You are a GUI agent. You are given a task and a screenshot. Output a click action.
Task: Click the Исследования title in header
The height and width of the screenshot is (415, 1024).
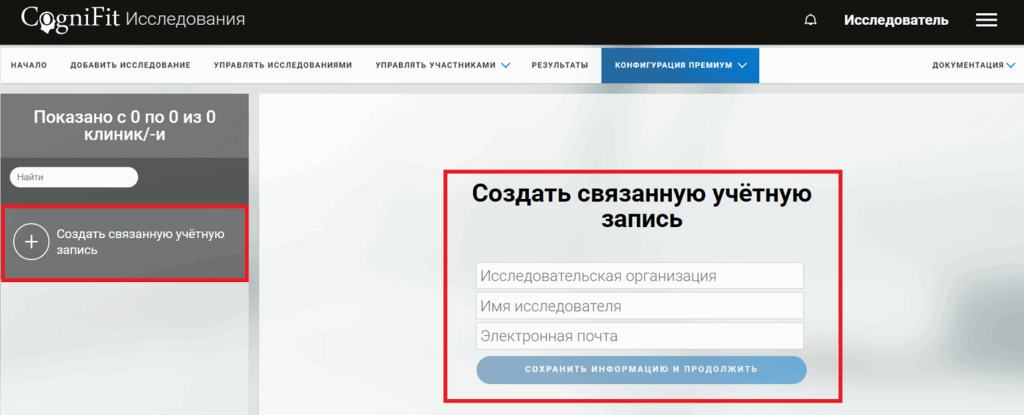pos(190,20)
